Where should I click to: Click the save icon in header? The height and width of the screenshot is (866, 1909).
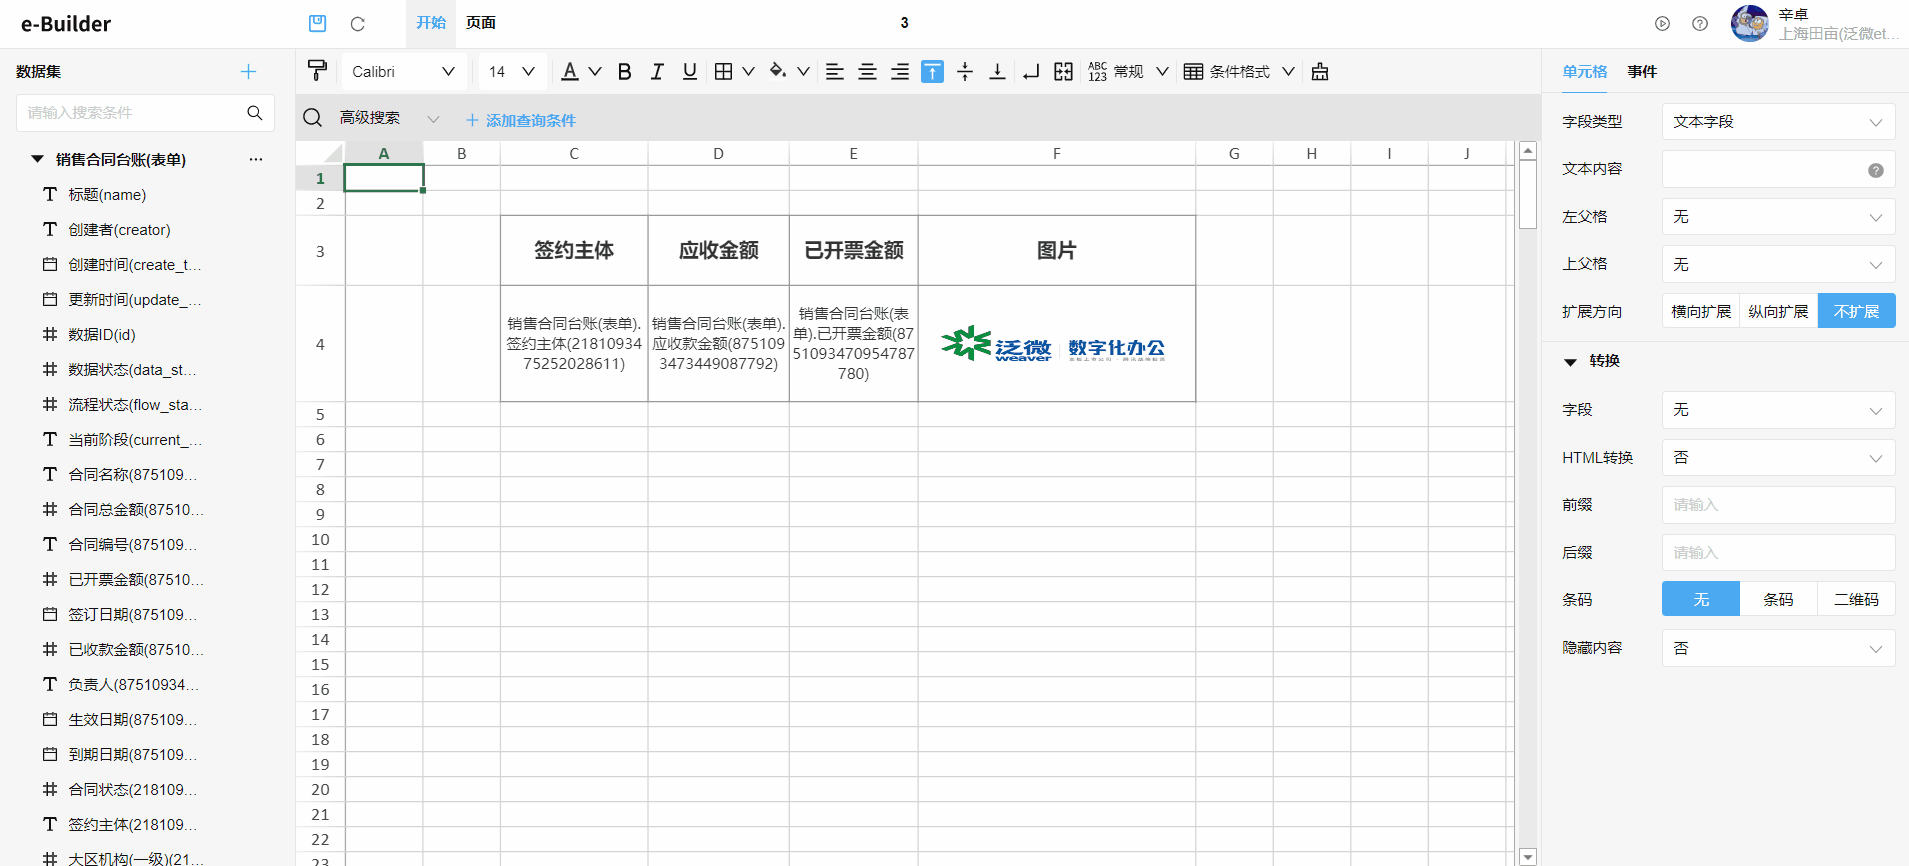click(x=317, y=23)
